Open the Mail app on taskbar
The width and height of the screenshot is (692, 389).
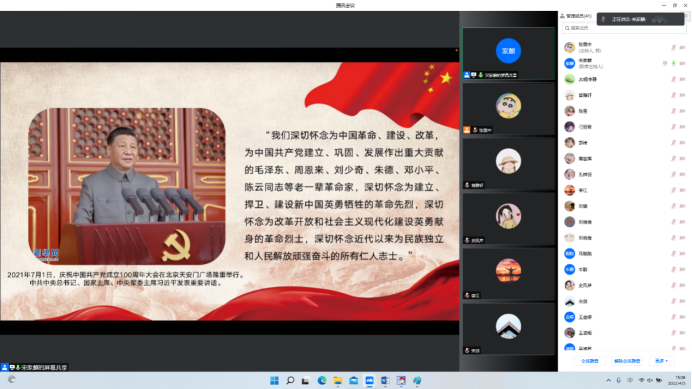[x=354, y=381]
